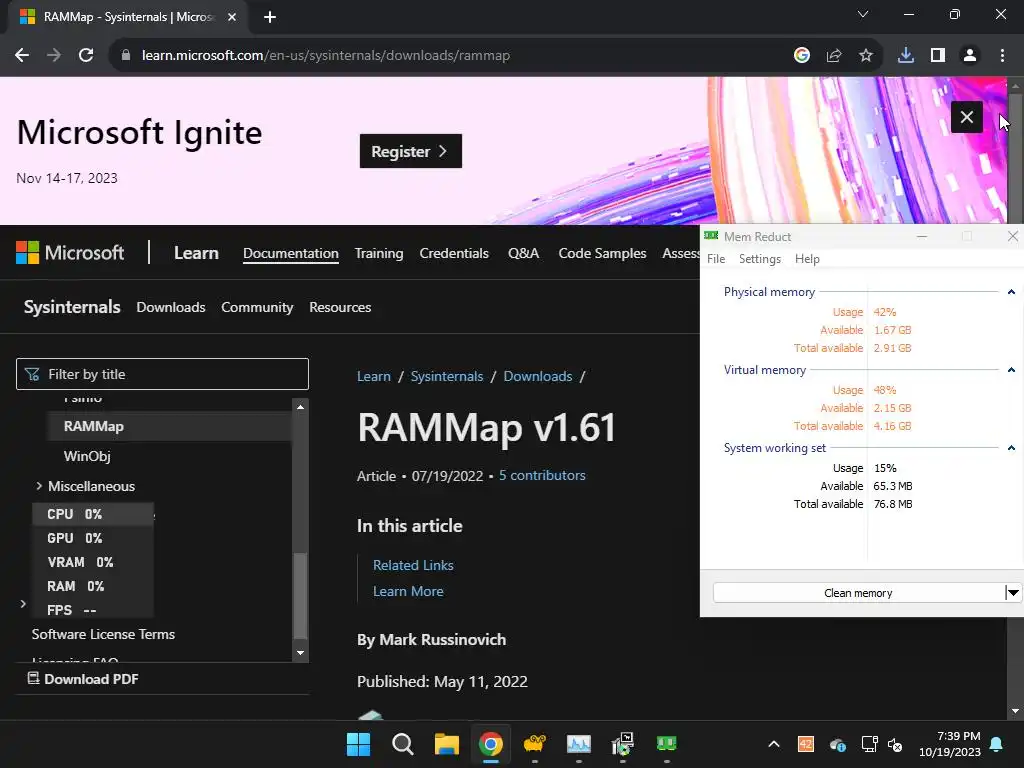Open Sysinternals Downloads menu

click(x=170, y=307)
